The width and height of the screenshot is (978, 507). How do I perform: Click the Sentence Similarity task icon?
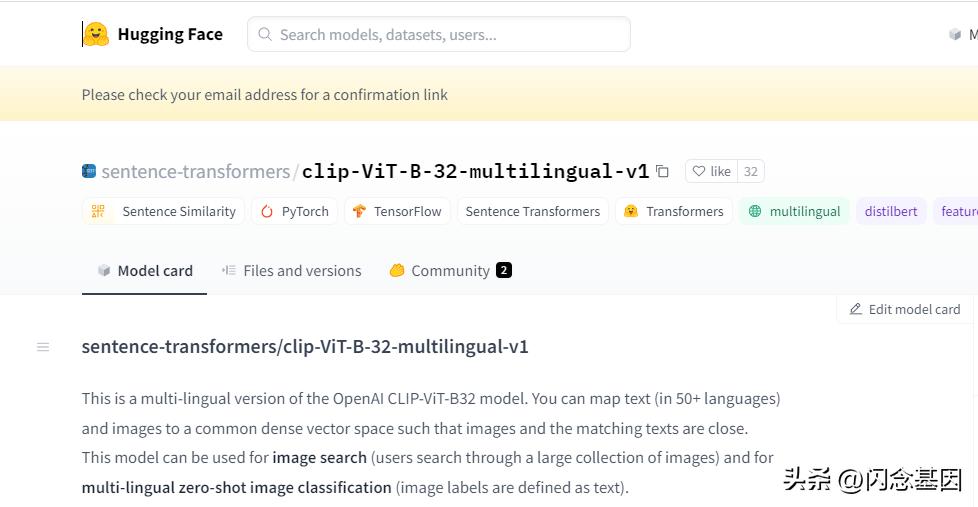tap(98, 211)
